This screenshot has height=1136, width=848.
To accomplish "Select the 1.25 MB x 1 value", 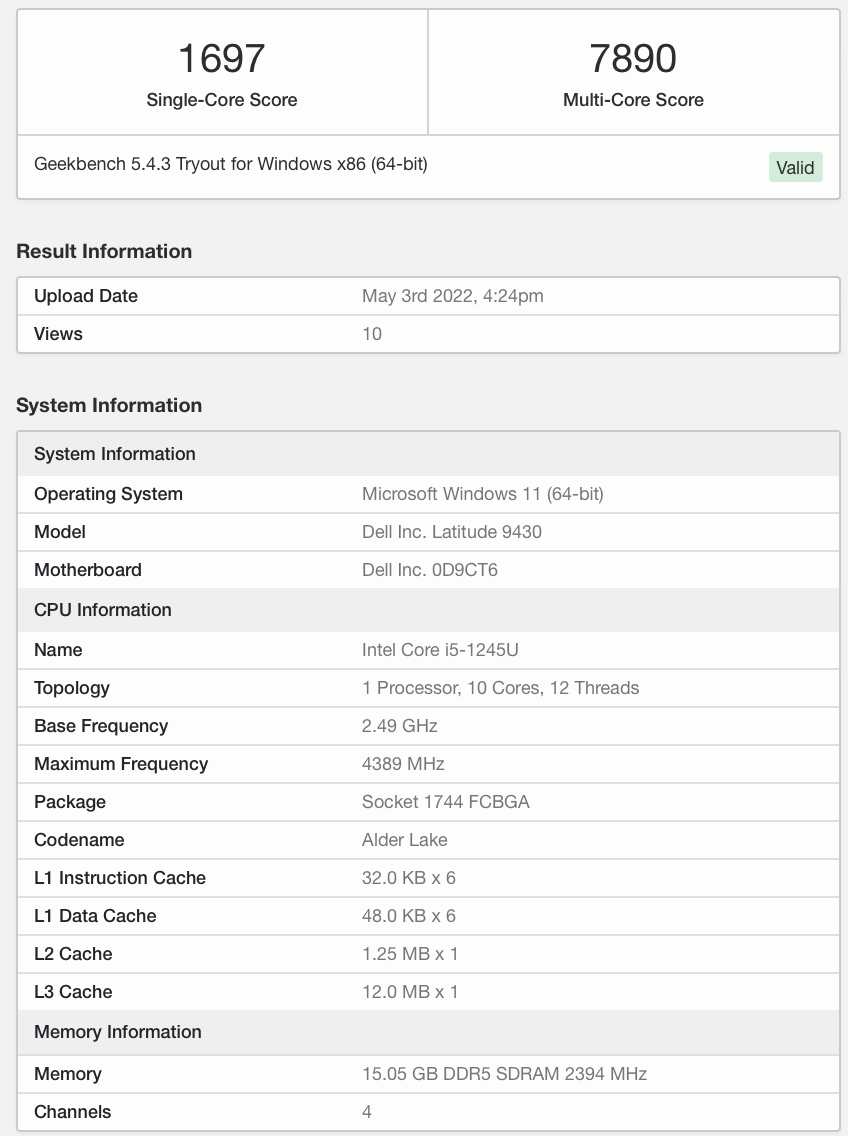I will click(x=410, y=954).
